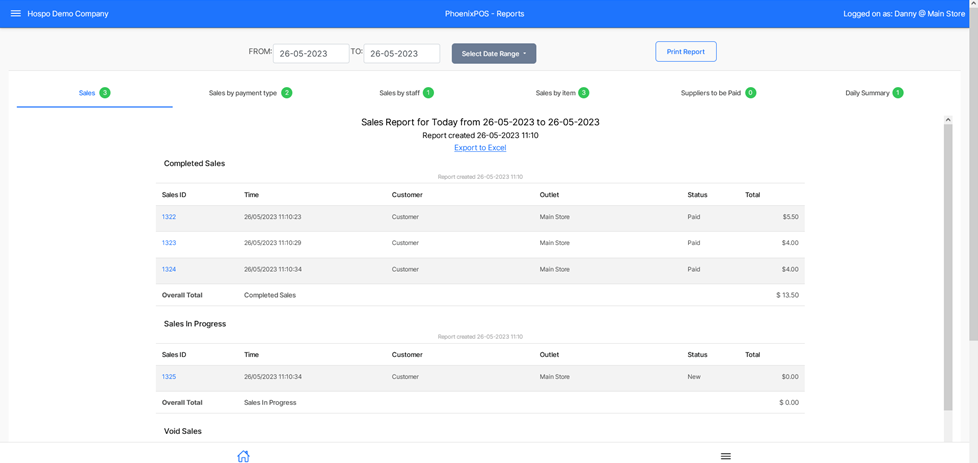Open sale ID 1323 details
Screen dimensions: 978x463
169,243
